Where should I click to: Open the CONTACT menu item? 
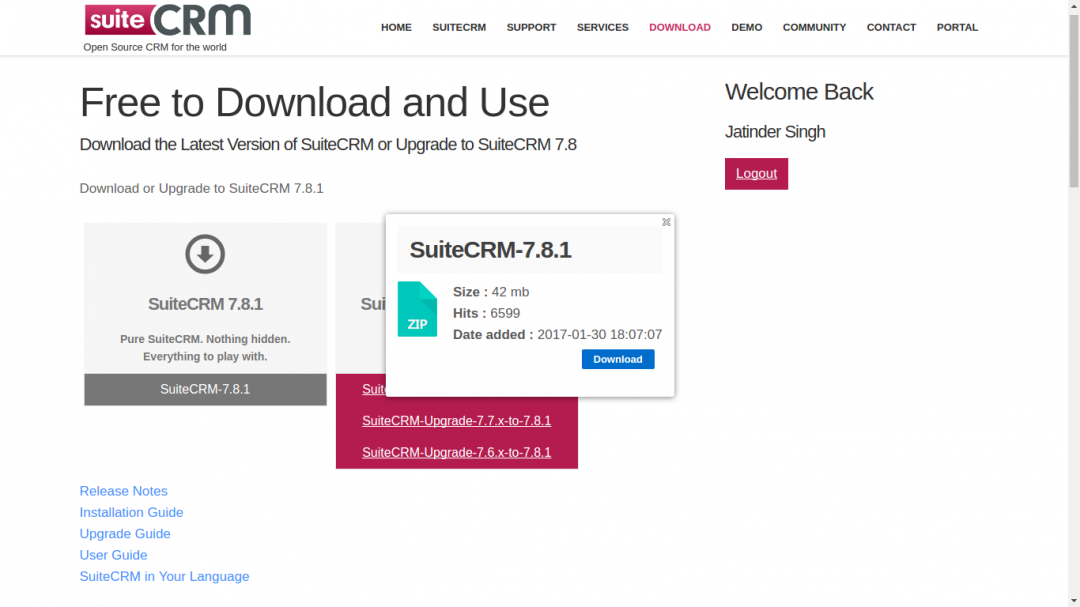[x=891, y=27]
